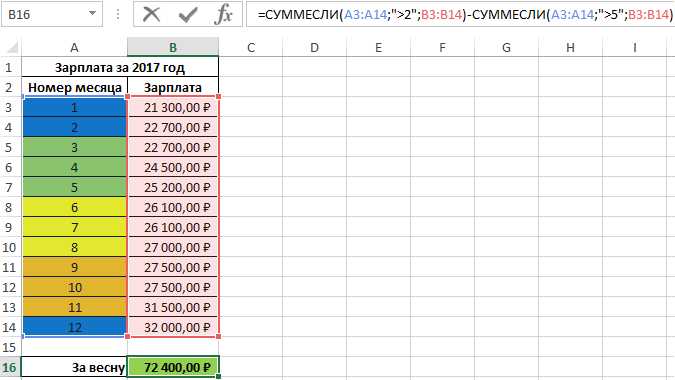Screen dimensions: 675x380
Task: Select row 16 header
Action: [10, 367]
